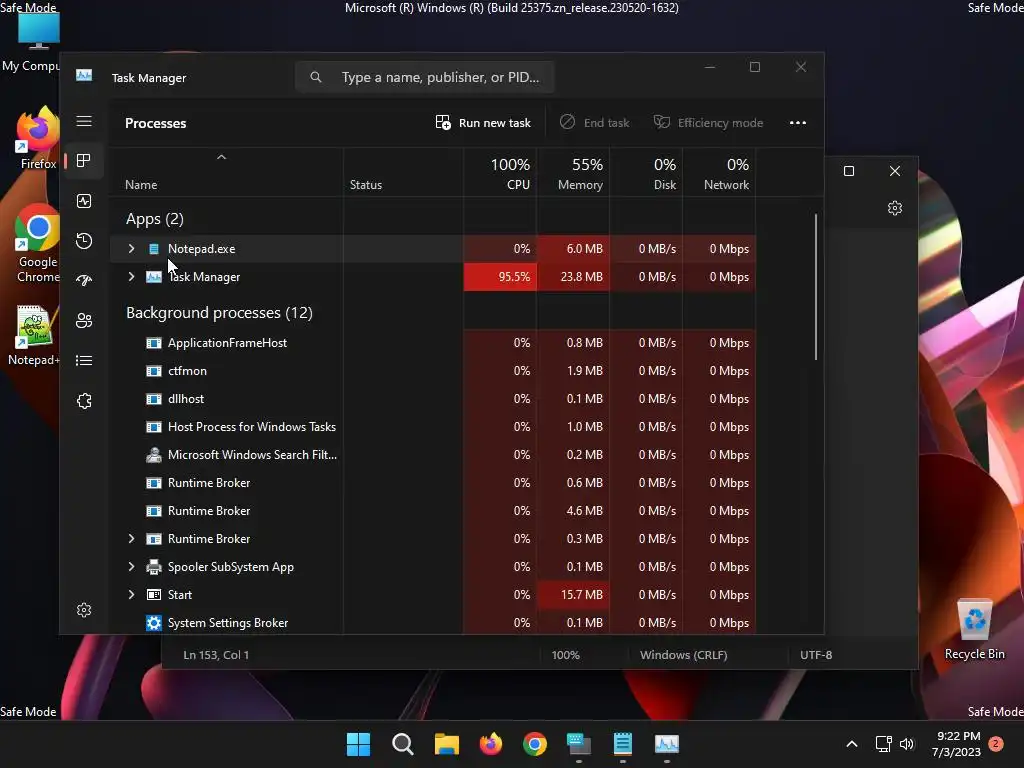Select the dllhost process row
The height and width of the screenshot is (768, 1024).
pos(432,399)
